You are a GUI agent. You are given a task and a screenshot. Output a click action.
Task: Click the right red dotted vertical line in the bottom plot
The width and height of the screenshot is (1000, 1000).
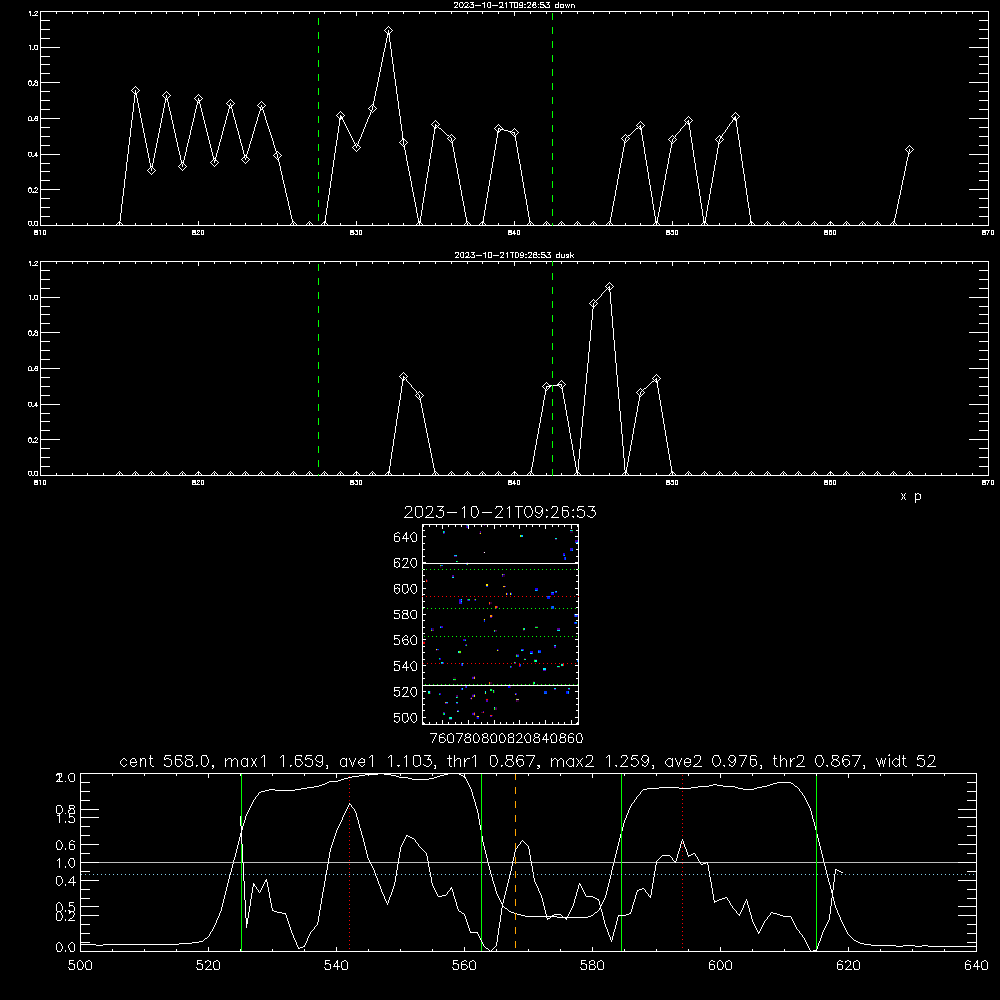tap(682, 862)
